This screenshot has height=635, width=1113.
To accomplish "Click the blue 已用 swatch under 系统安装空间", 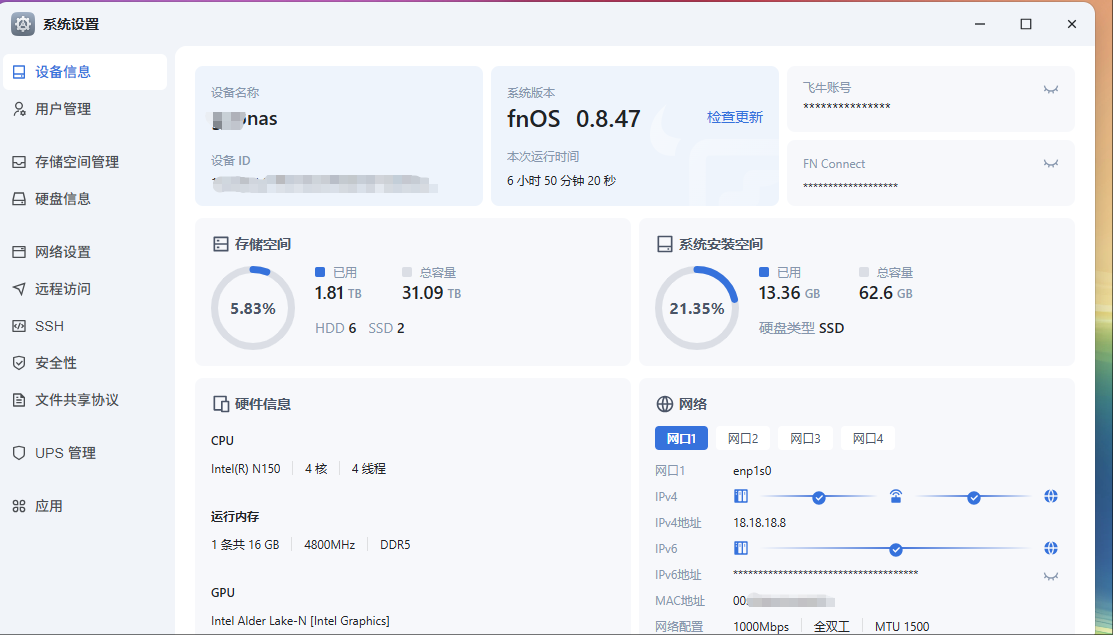I will tap(764, 272).
